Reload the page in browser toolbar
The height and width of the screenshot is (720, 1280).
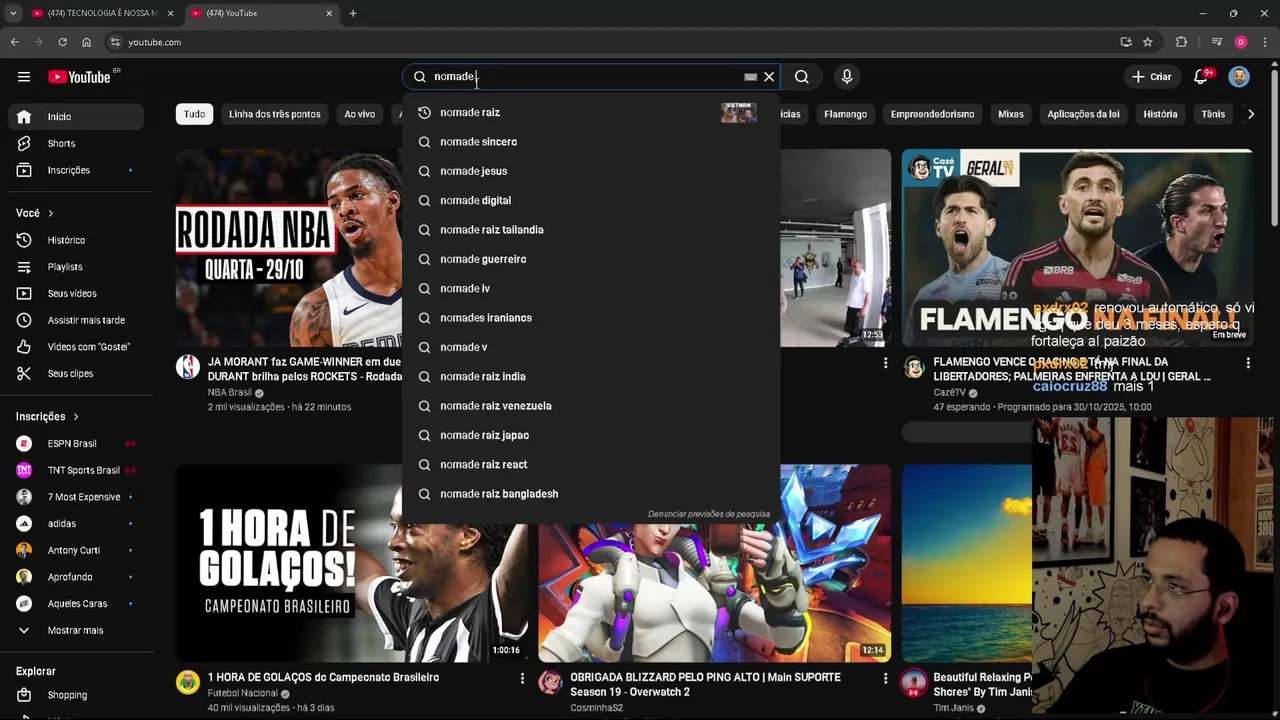click(62, 42)
